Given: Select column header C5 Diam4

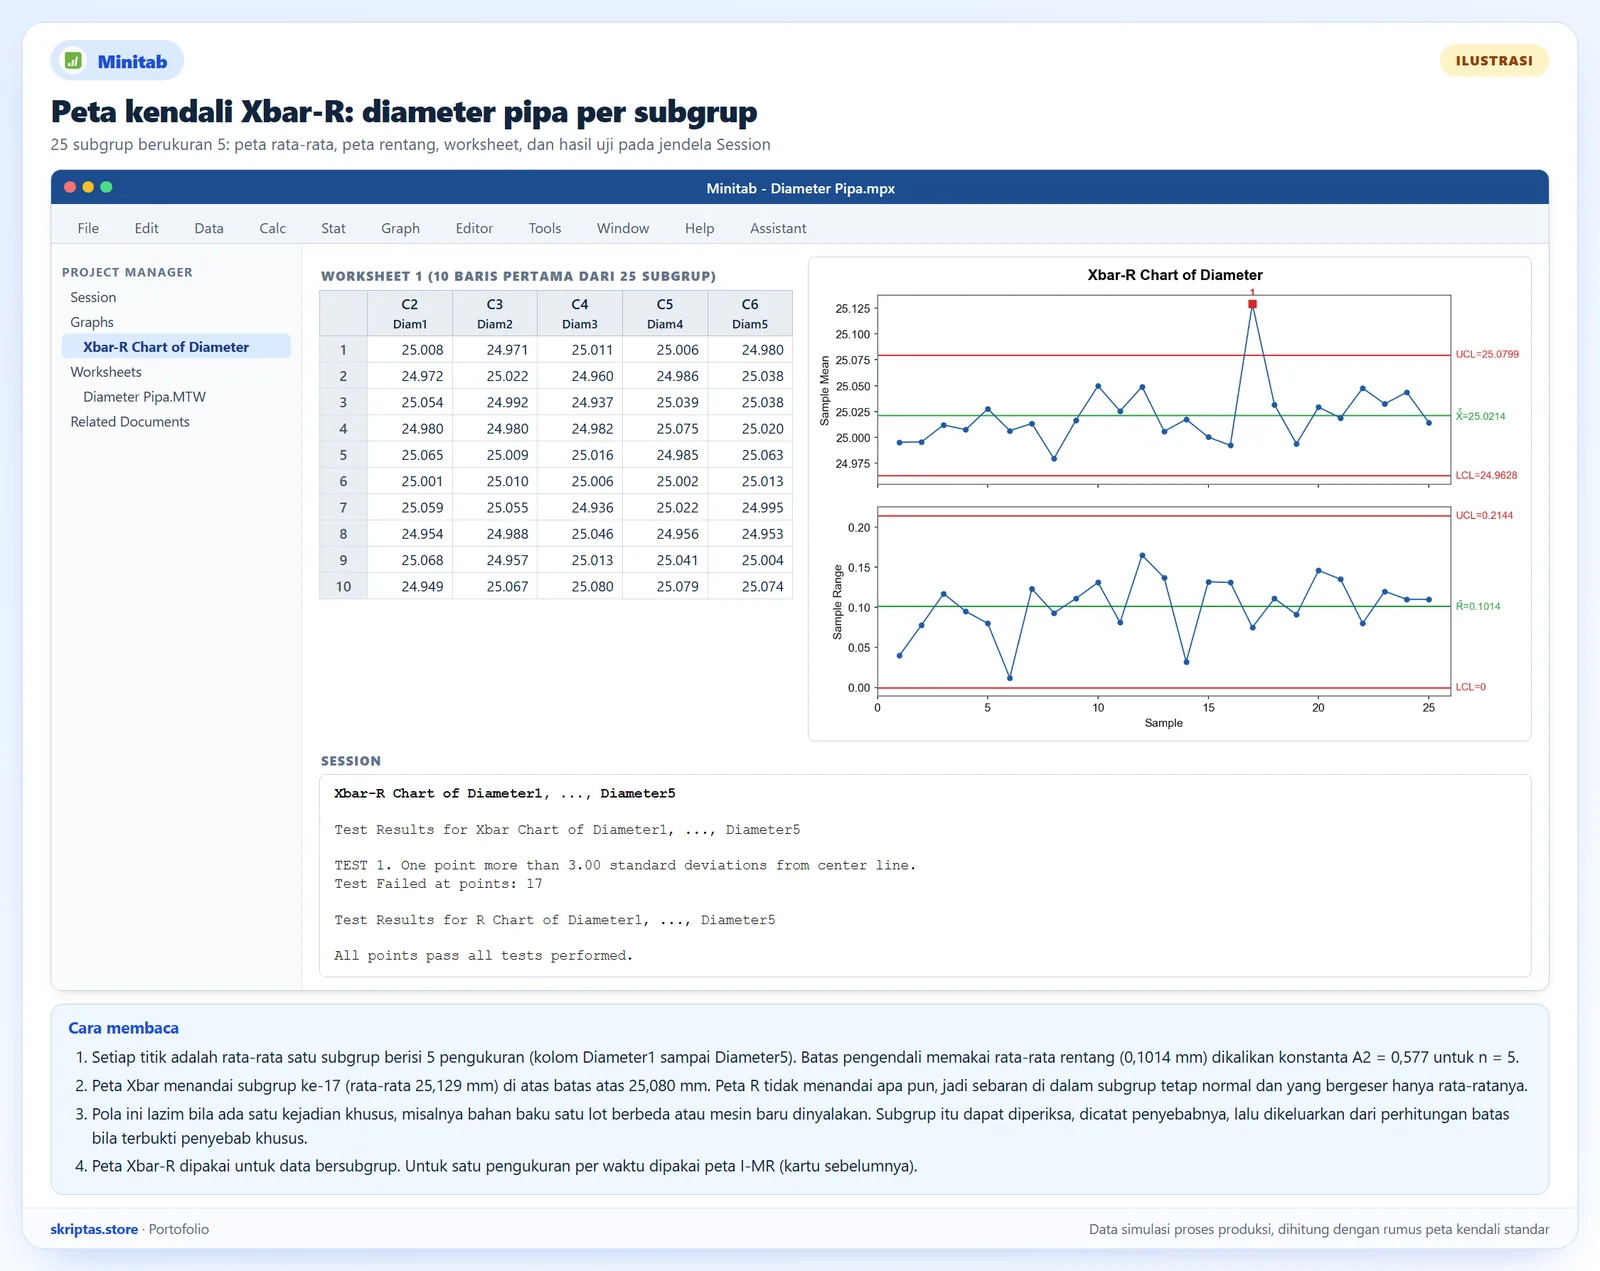Looking at the screenshot, I should (x=665, y=313).
